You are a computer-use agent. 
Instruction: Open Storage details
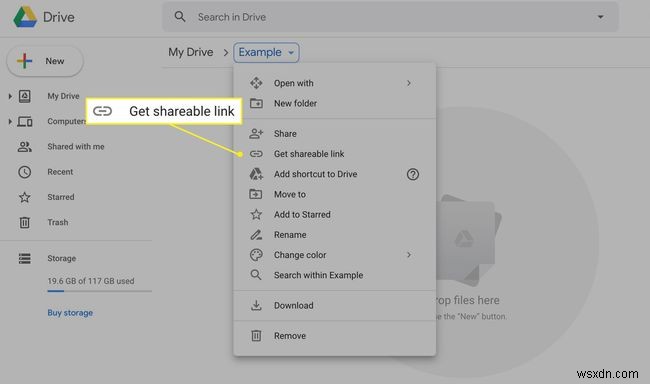(61, 258)
